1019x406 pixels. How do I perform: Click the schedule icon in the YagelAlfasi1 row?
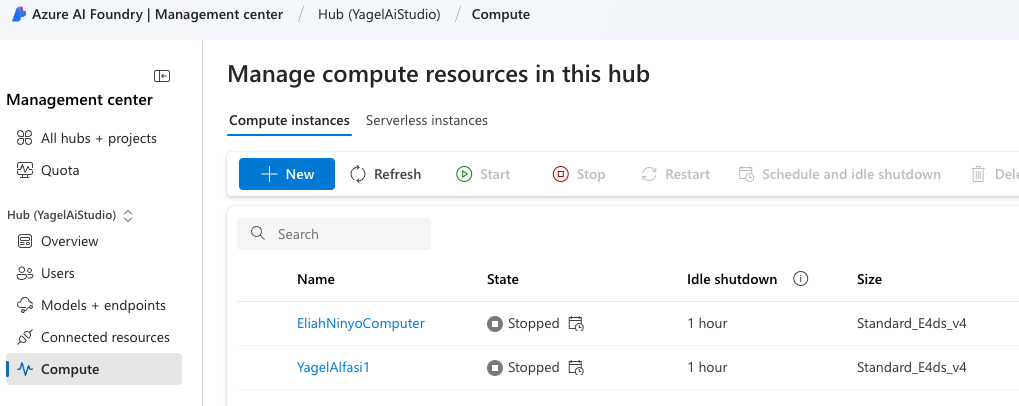(576, 368)
